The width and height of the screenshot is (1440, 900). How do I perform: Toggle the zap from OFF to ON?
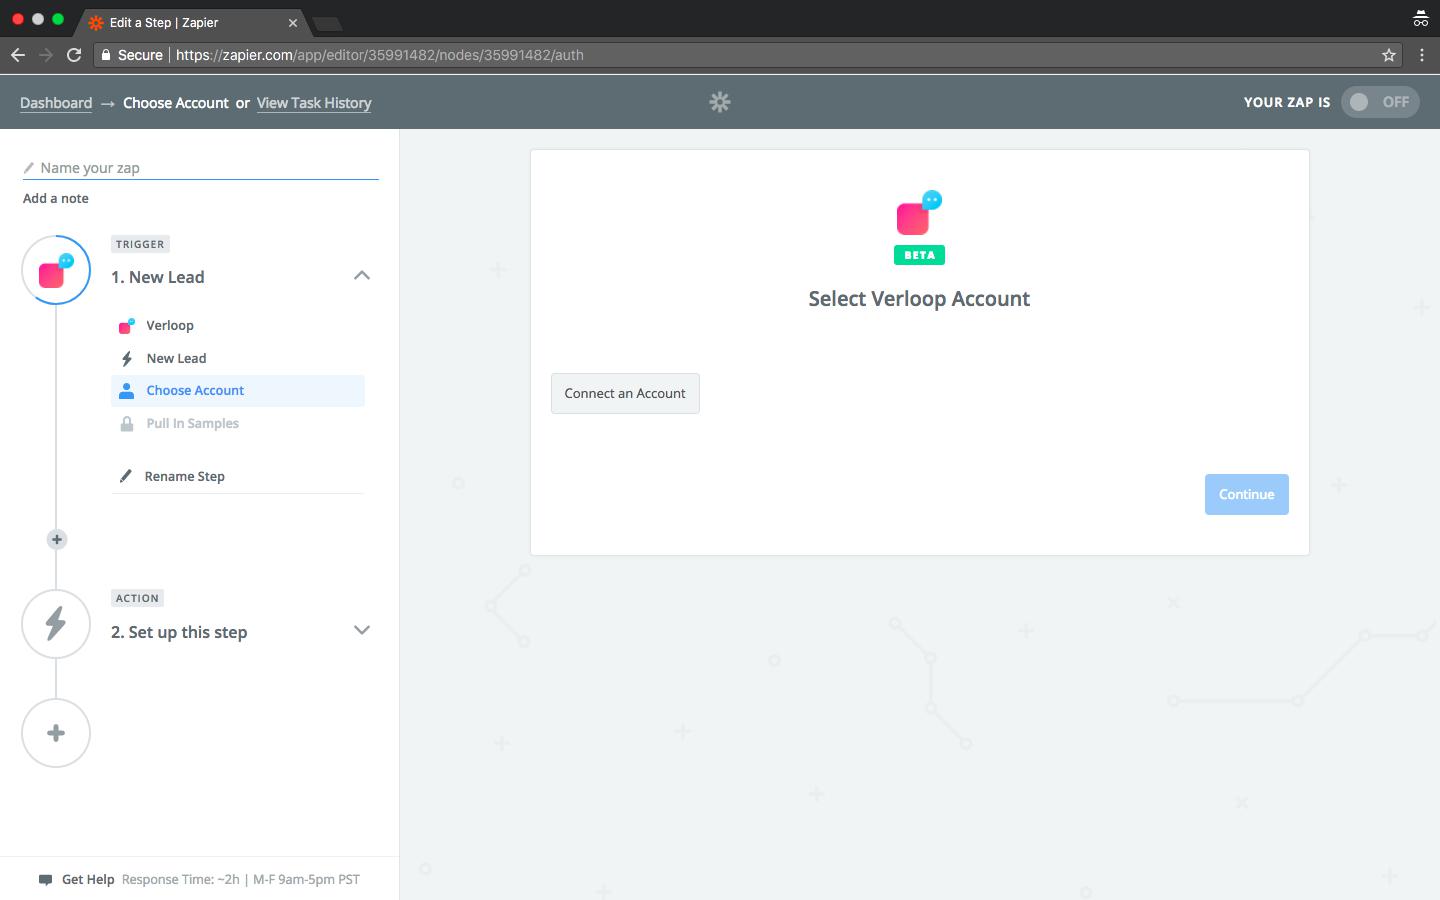pos(1380,101)
